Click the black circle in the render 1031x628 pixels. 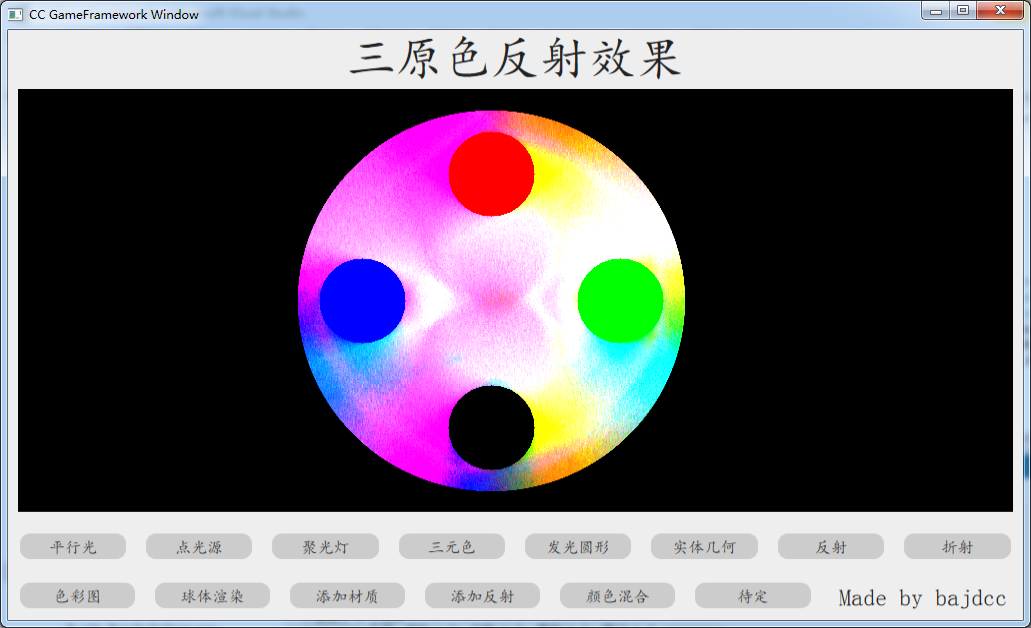491,427
